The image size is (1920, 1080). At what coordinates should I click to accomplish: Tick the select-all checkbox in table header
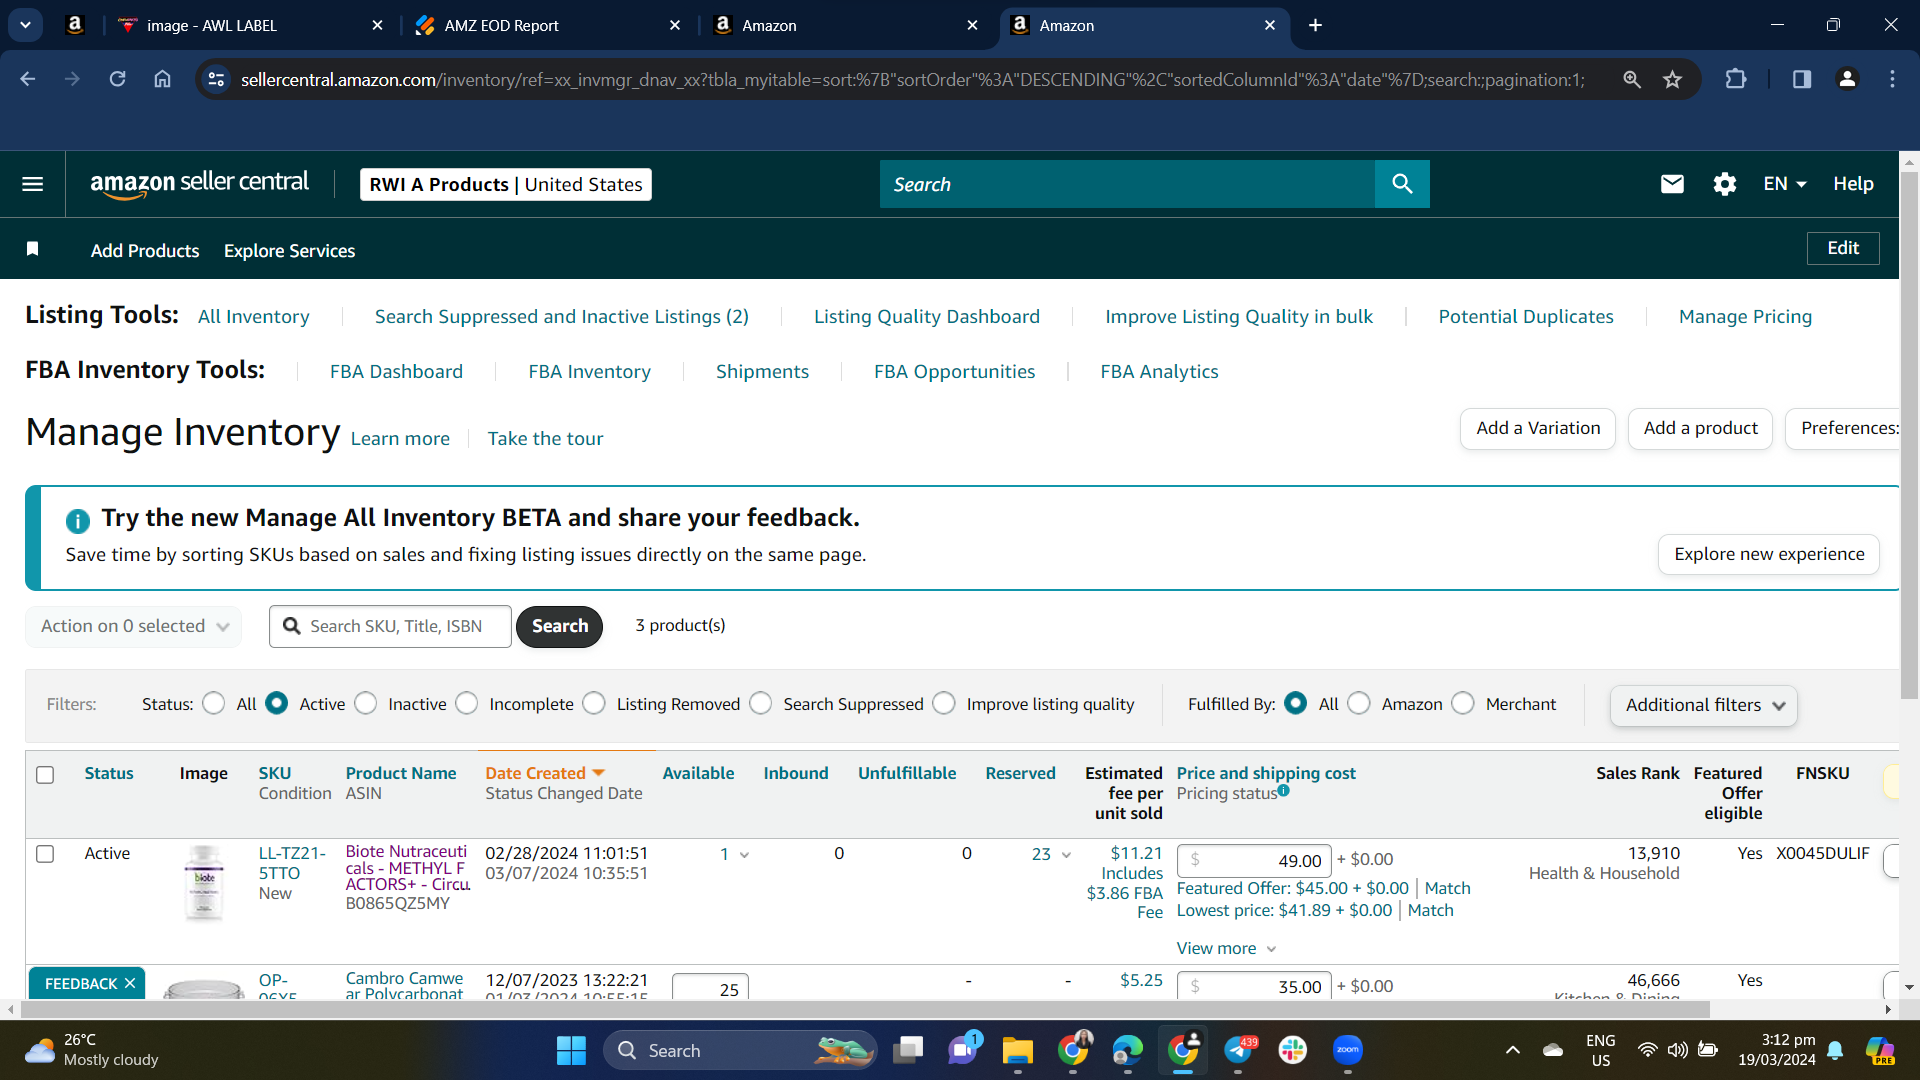pyautogui.click(x=45, y=775)
